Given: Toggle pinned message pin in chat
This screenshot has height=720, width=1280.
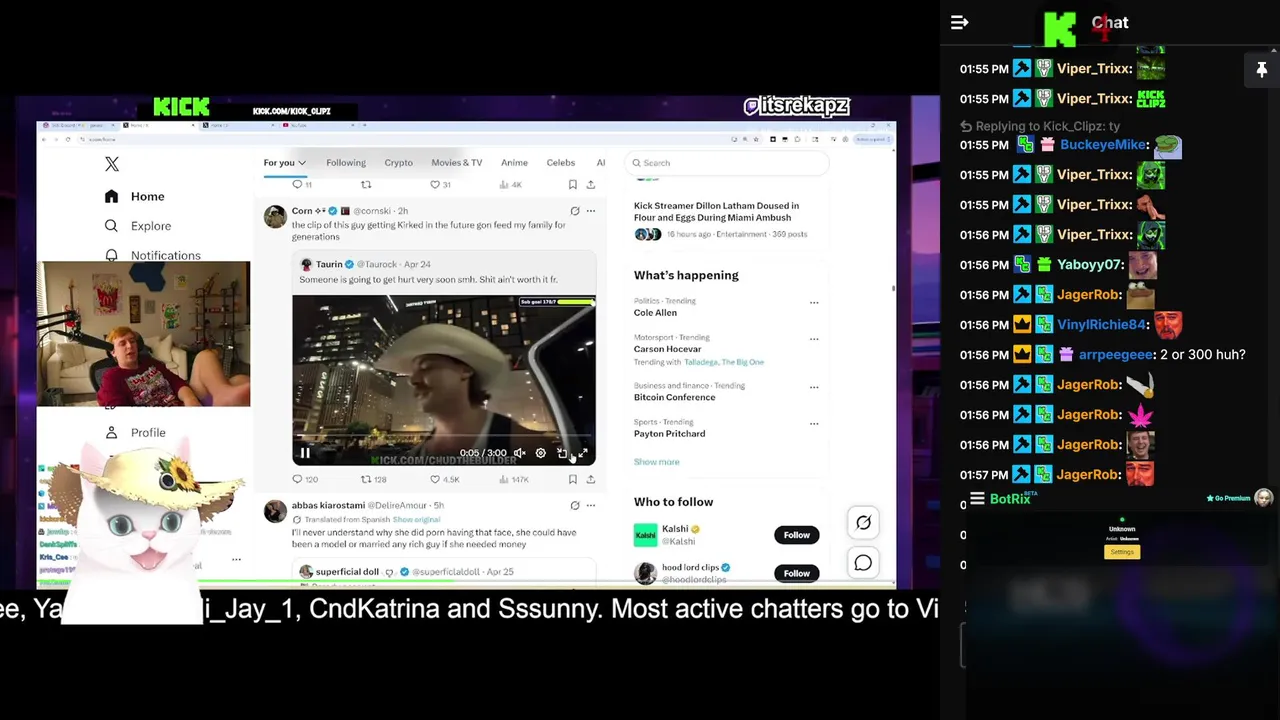Looking at the screenshot, I should tap(1261, 70).
